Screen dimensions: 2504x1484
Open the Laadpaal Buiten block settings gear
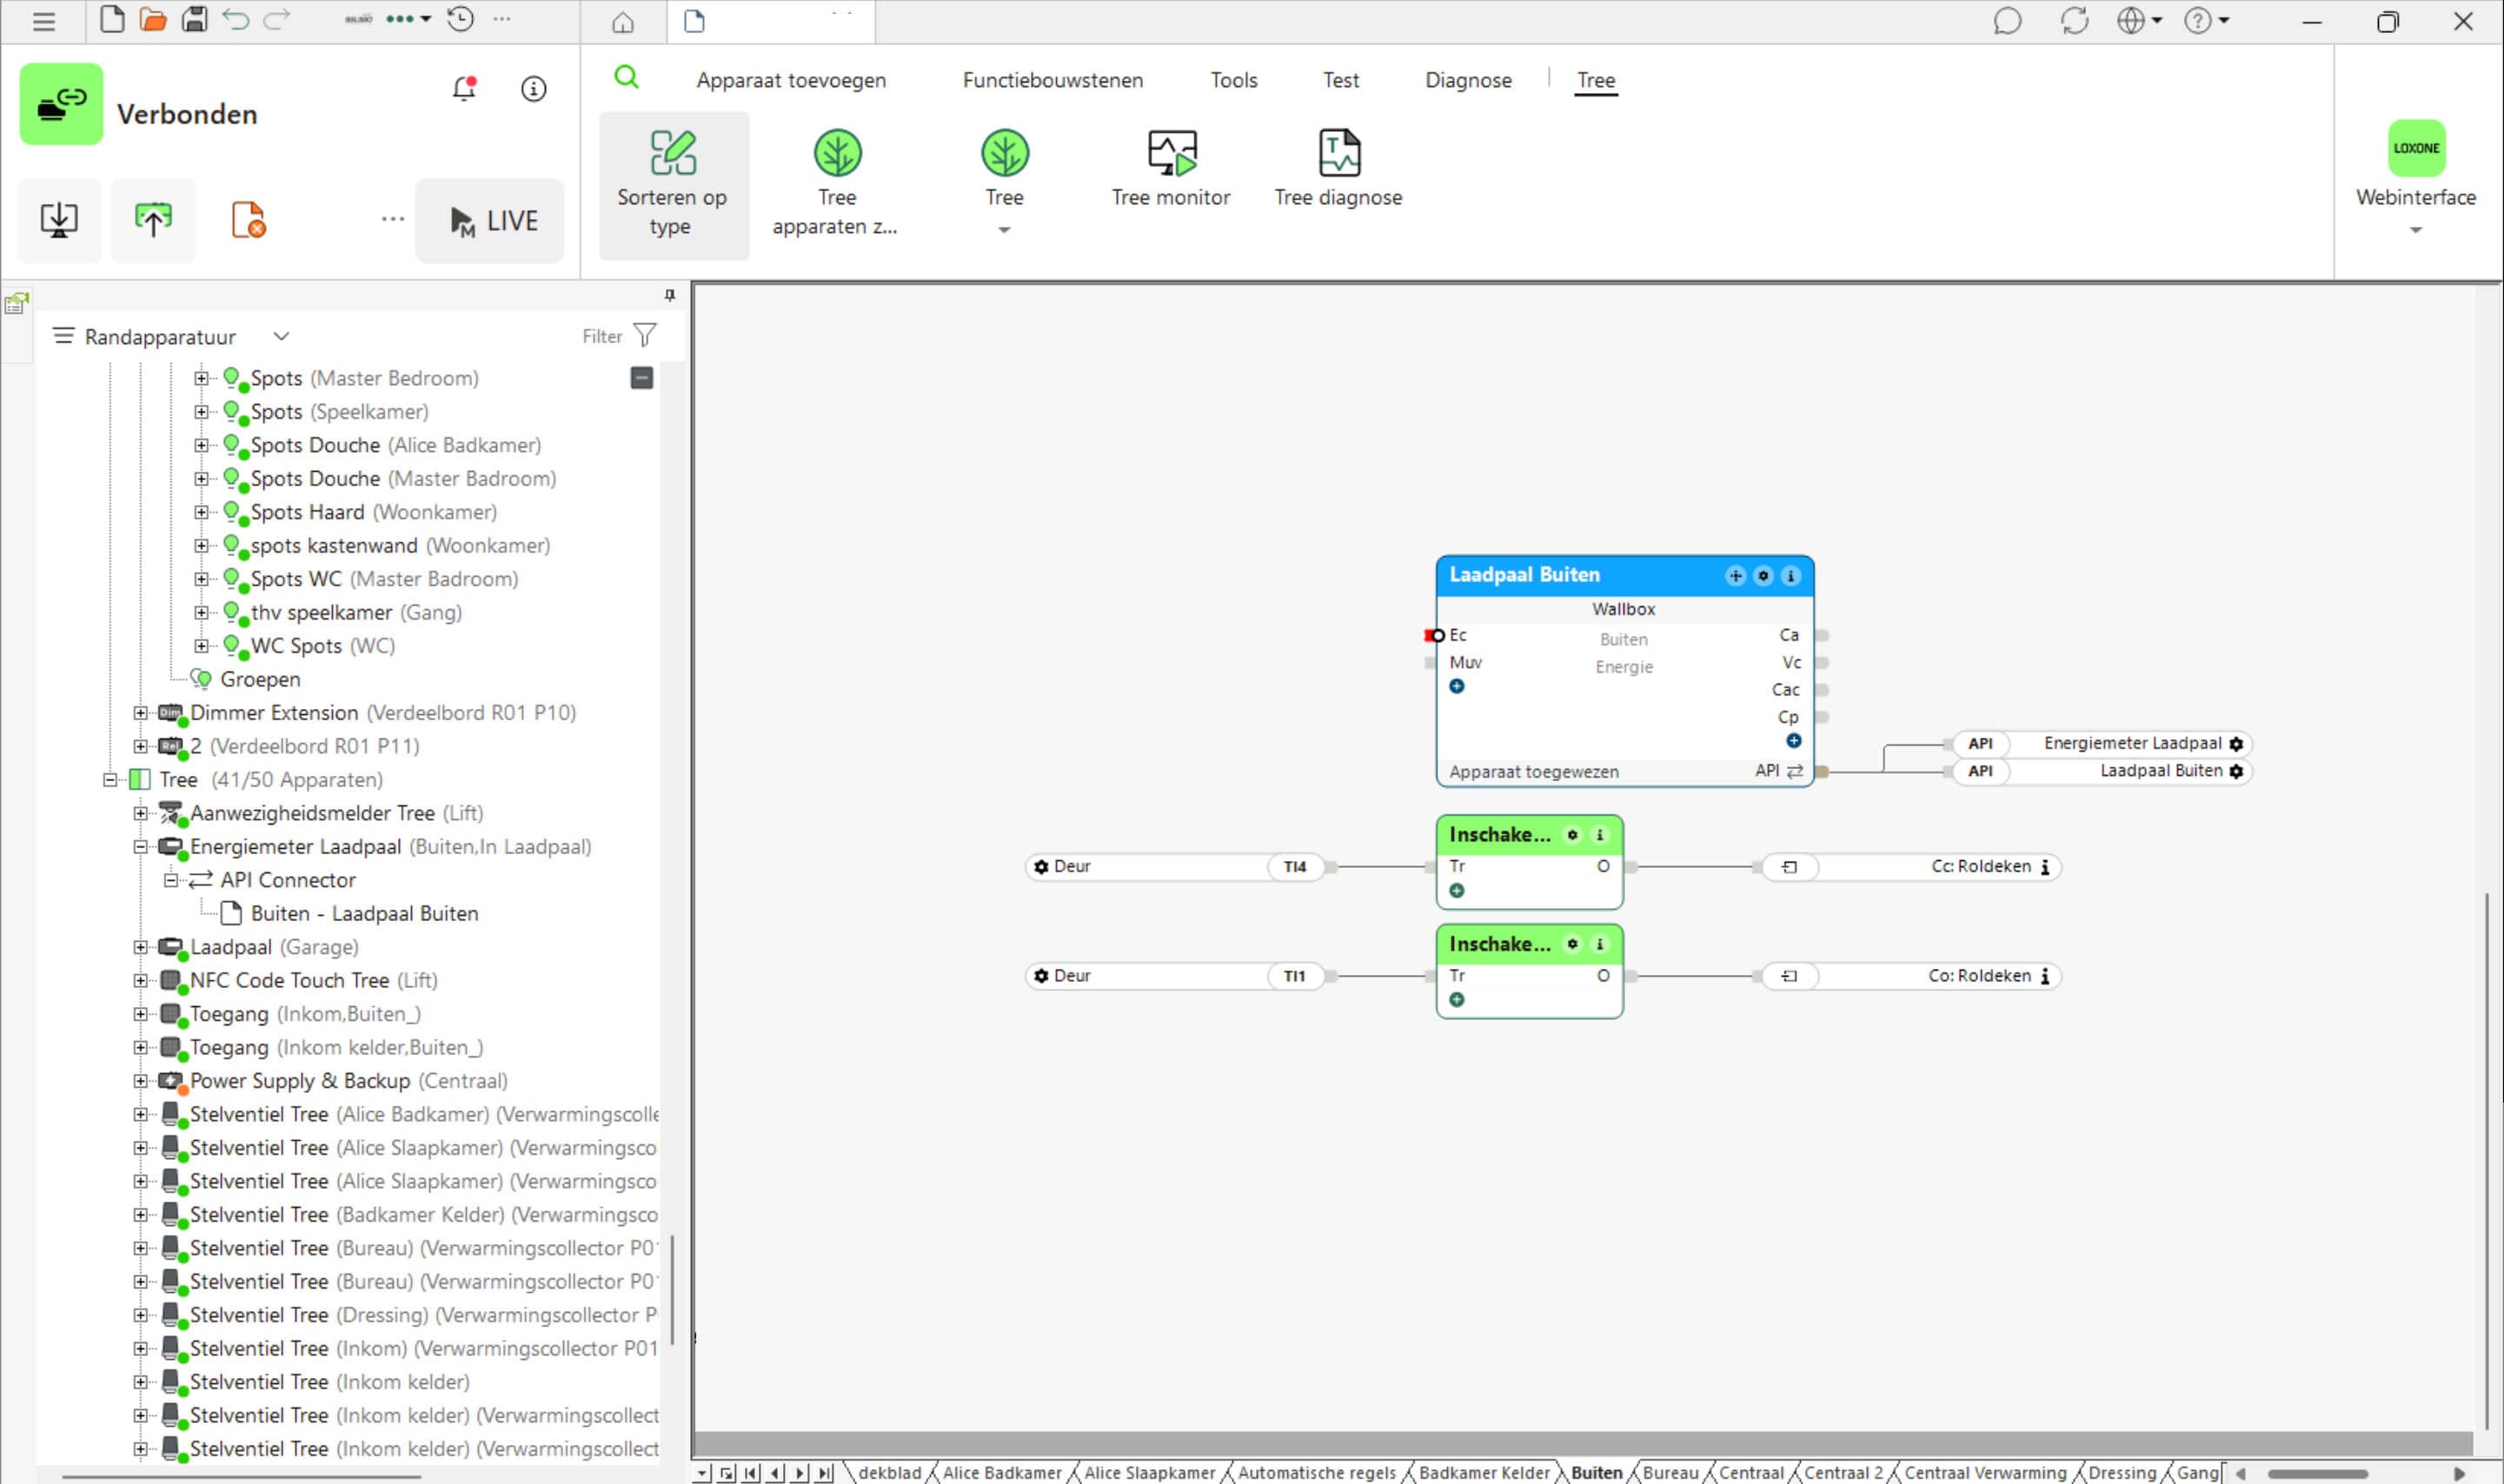coord(1763,576)
